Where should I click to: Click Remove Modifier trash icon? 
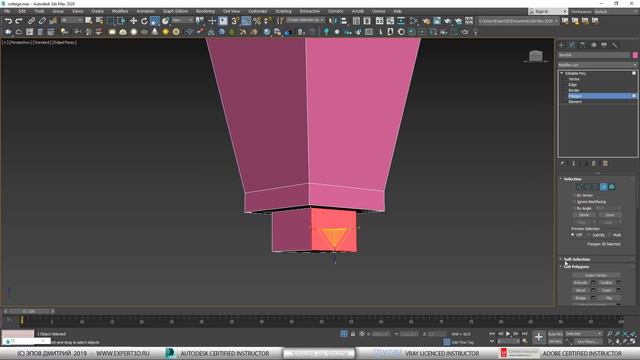tap(594, 164)
